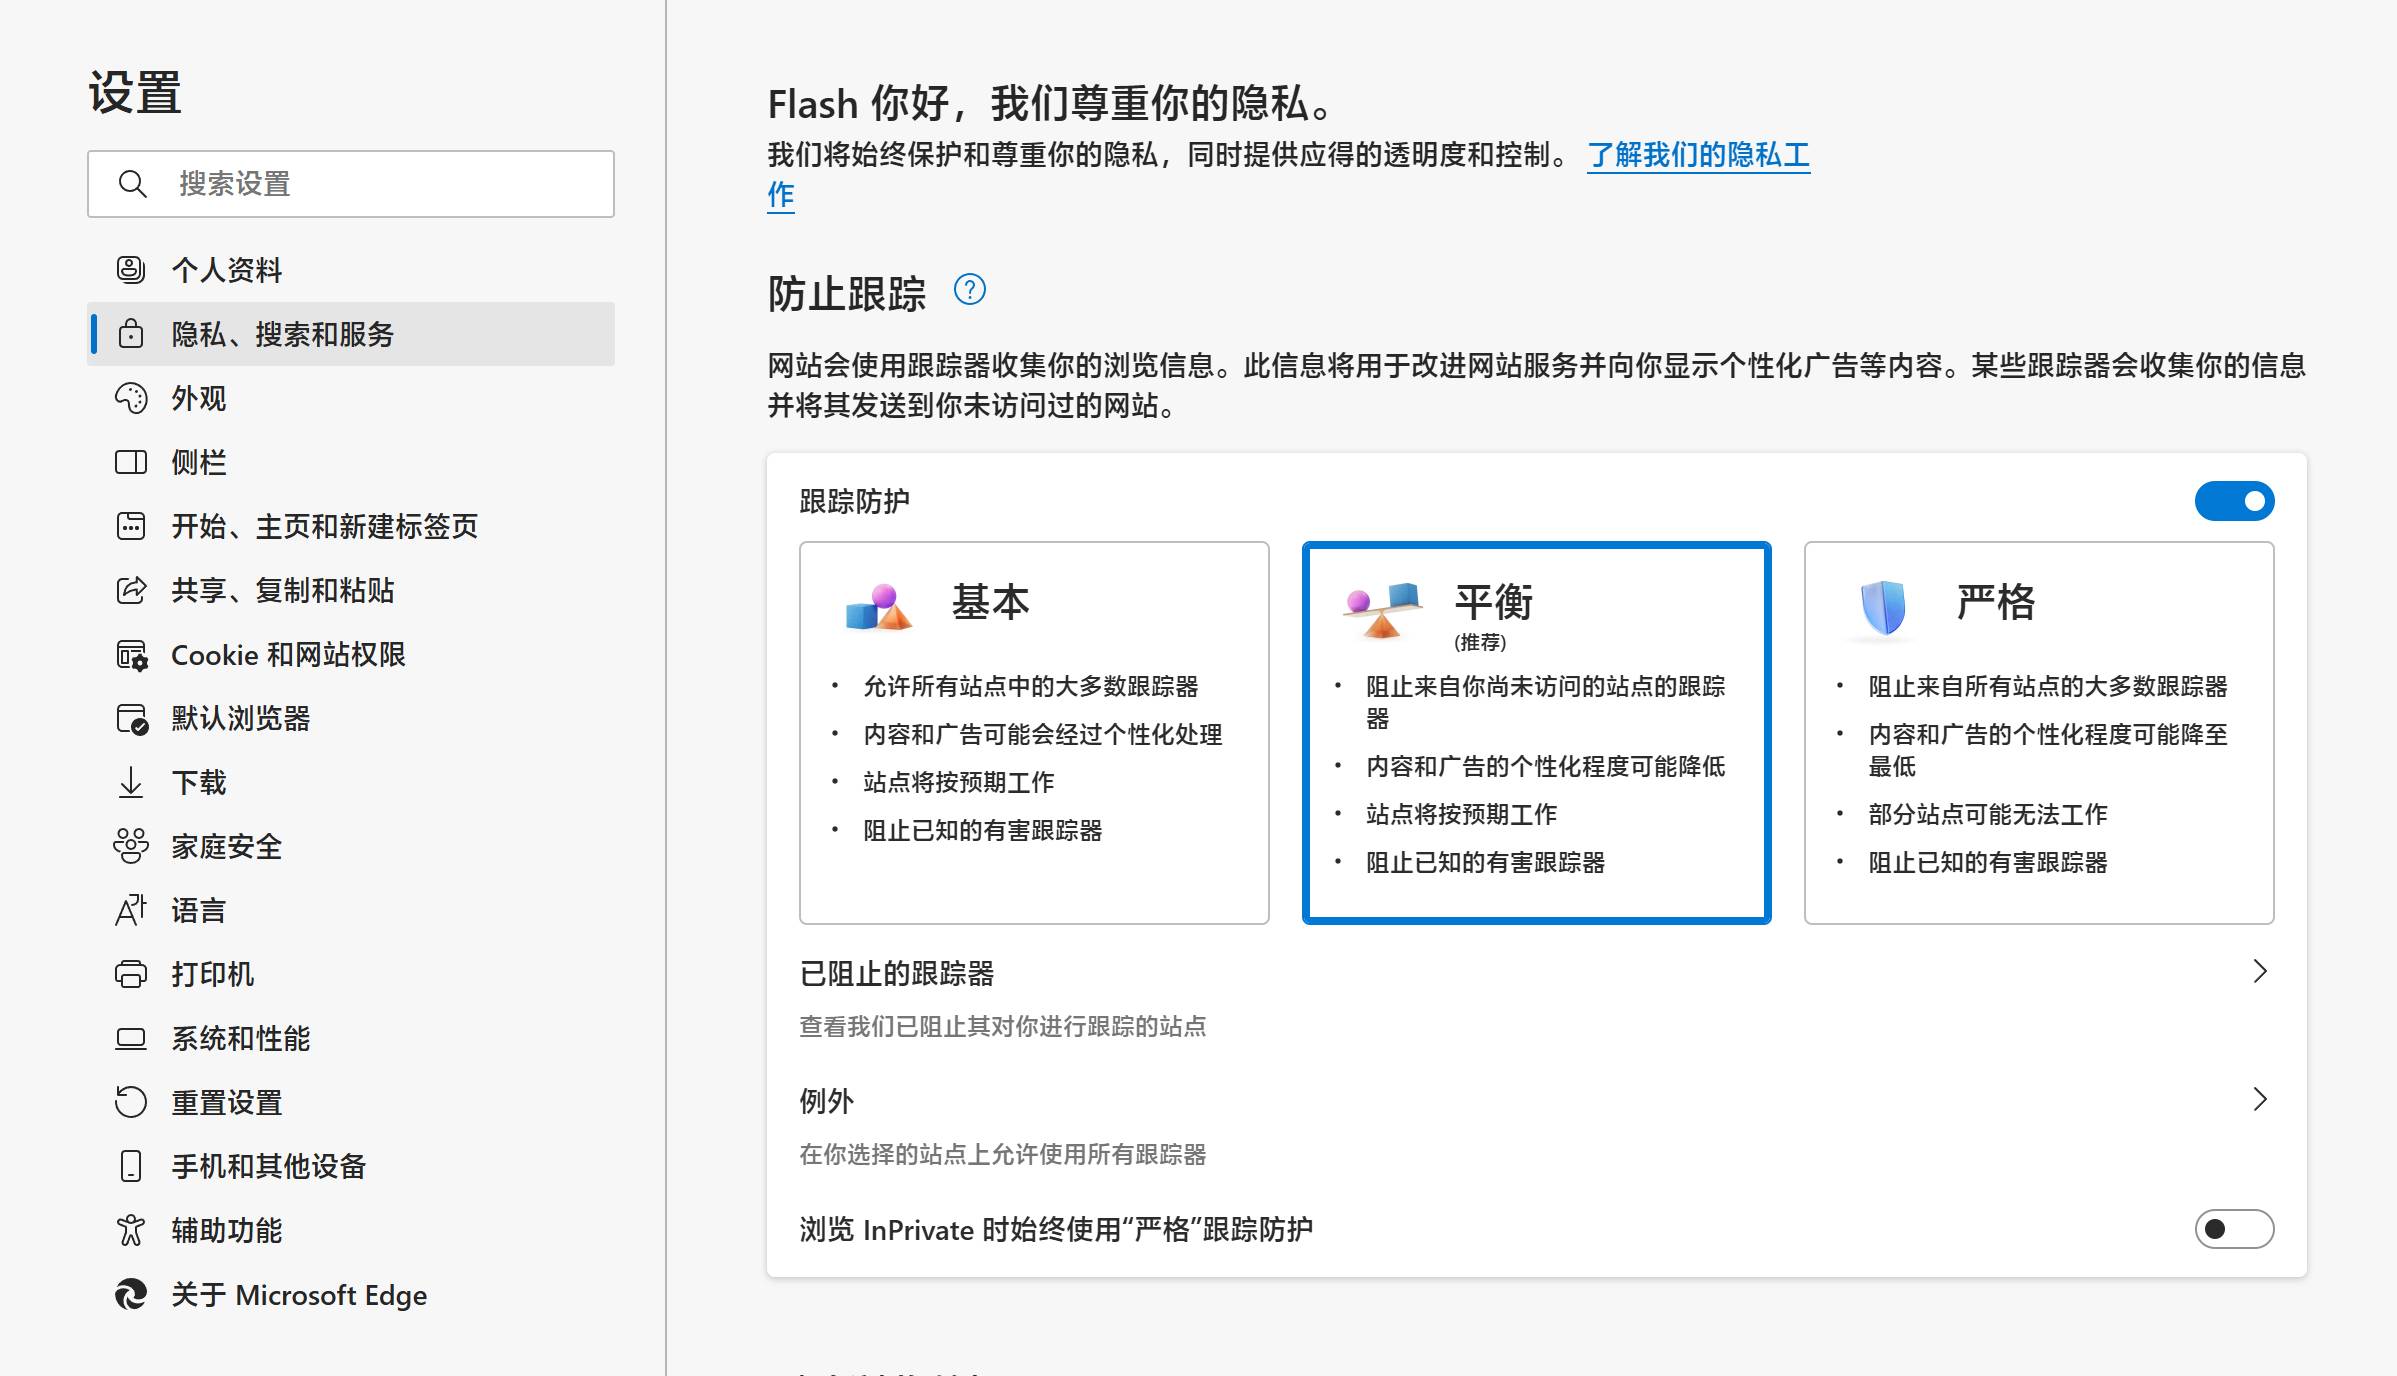Open the 已阻止的跟踪器 row title
This screenshot has width=2397, height=1376.
pos(896,973)
